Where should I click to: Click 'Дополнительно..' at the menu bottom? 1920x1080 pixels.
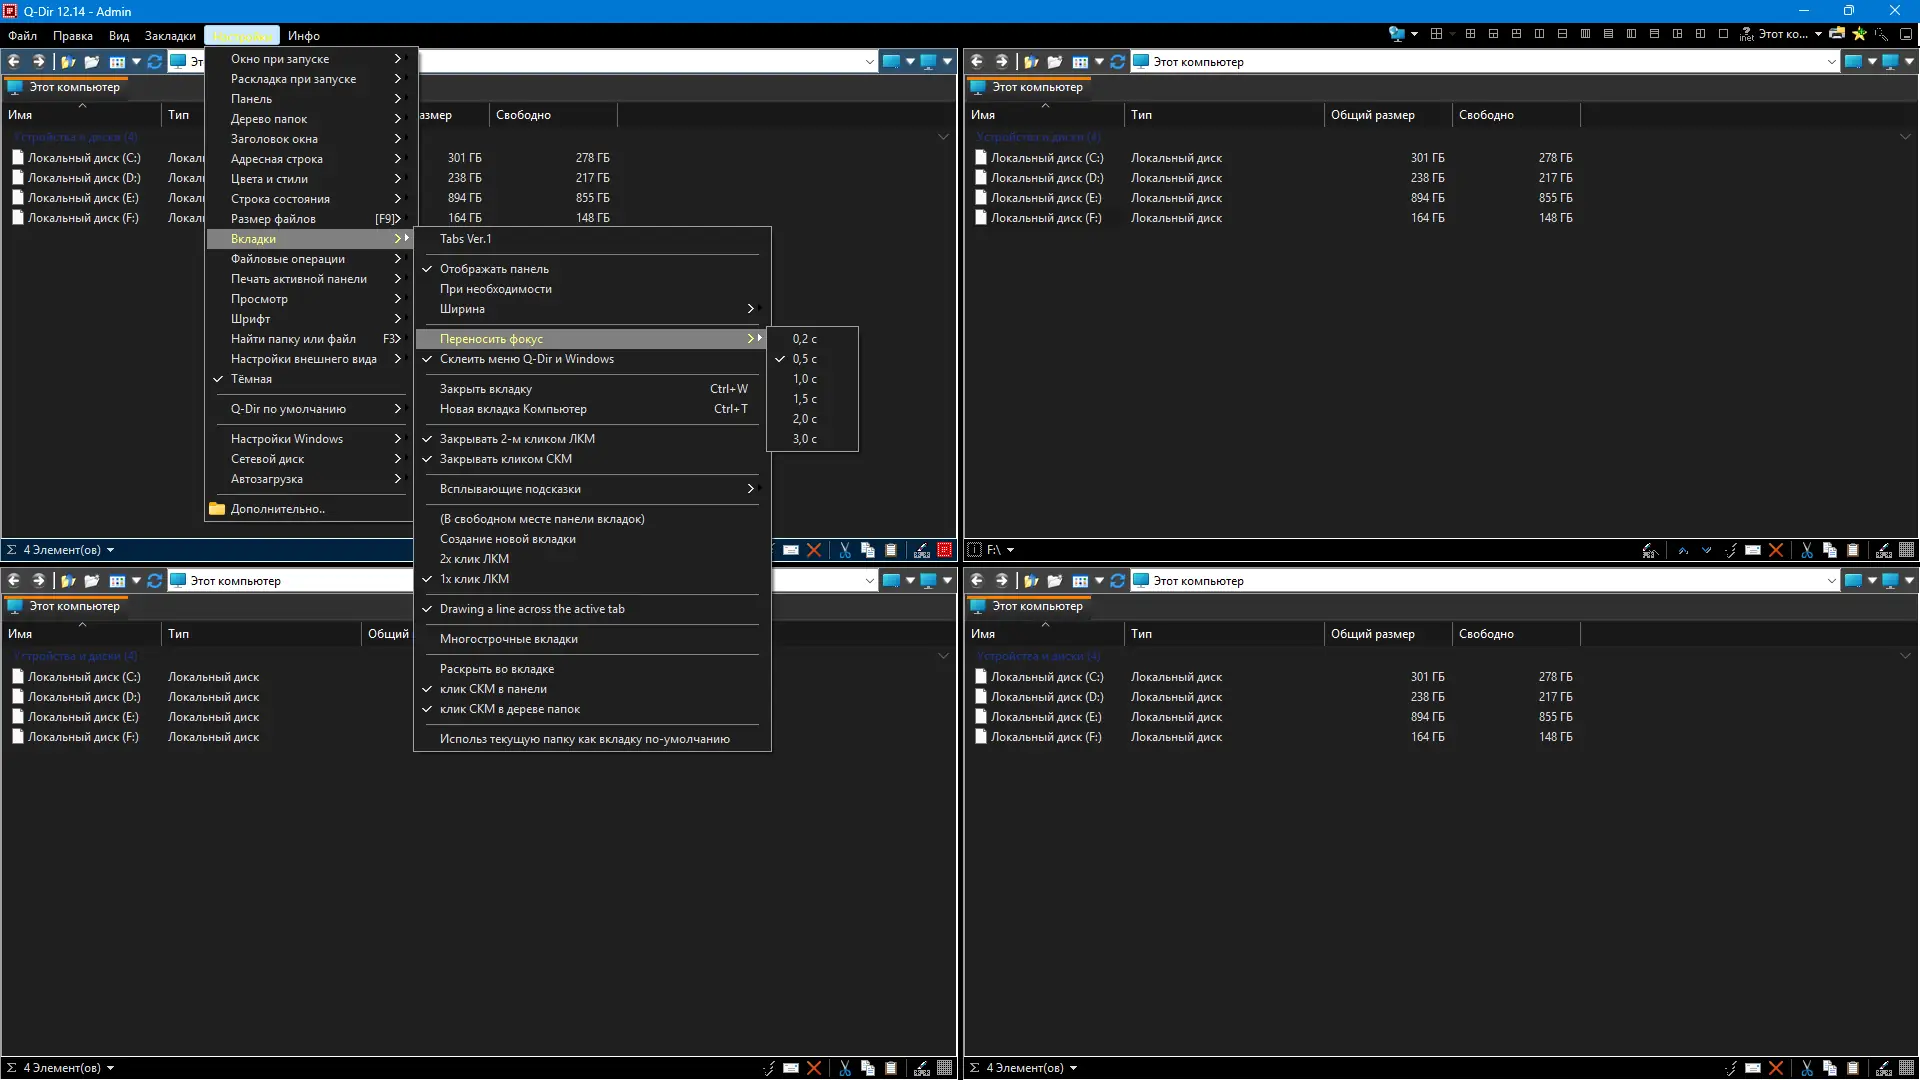tap(277, 509)
